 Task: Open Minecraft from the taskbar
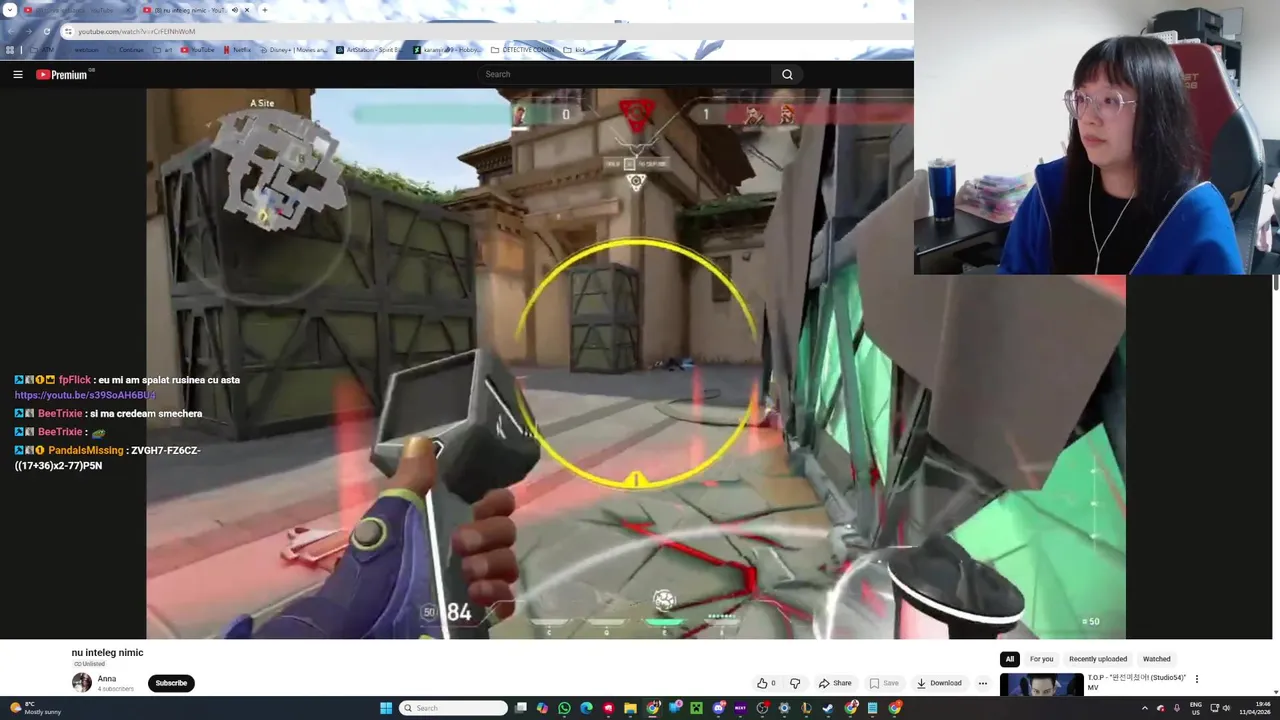pyautogui.click(x=696, y=708)
